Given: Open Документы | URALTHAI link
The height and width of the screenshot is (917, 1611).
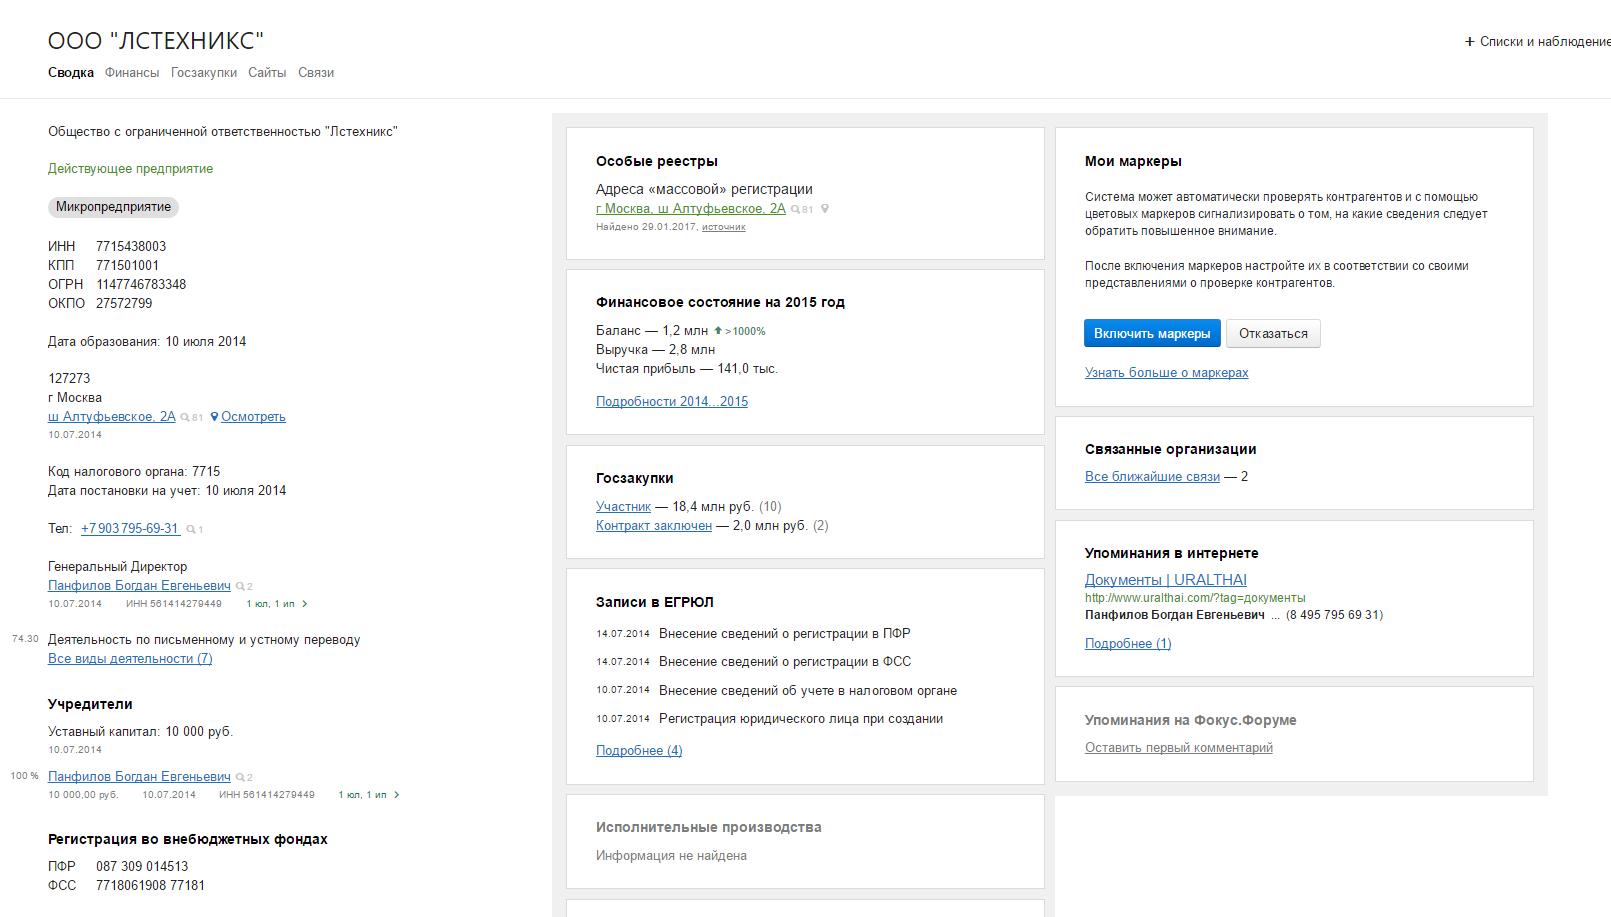Looking at the screenshot, I should point(1165,580).
